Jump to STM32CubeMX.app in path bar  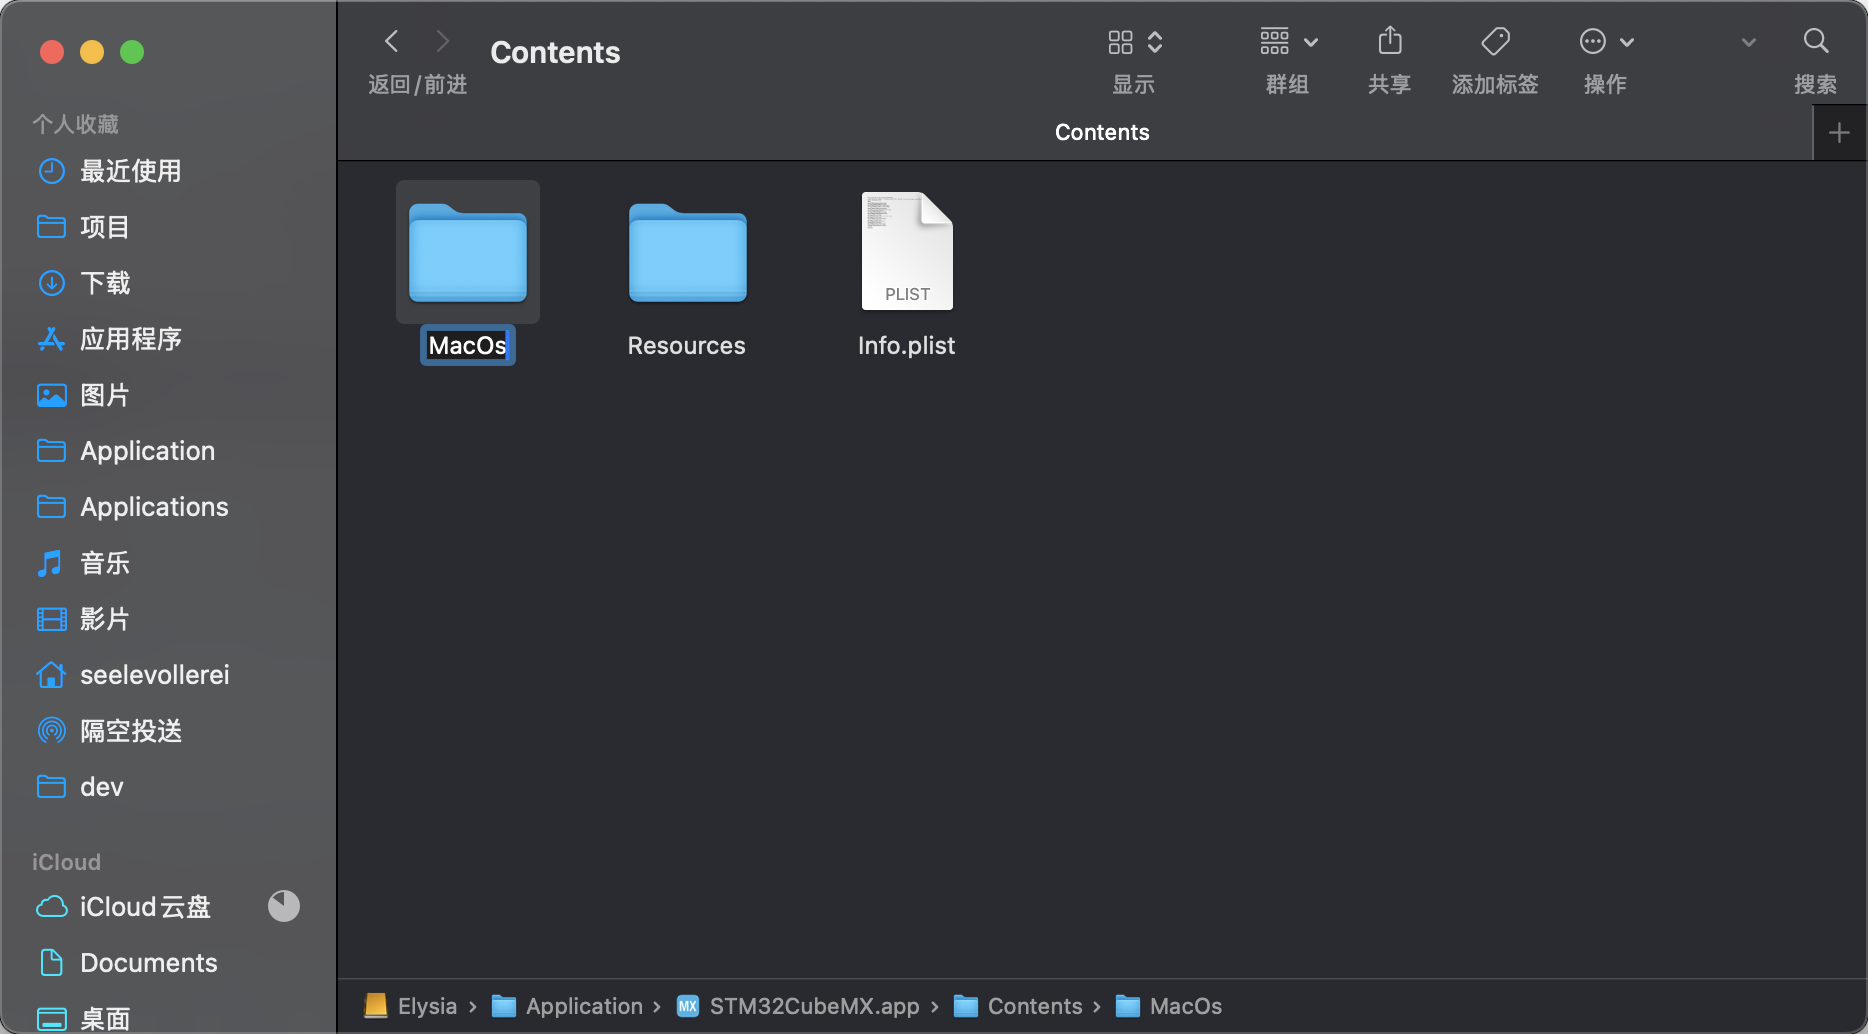click(x=813, y=1006)
